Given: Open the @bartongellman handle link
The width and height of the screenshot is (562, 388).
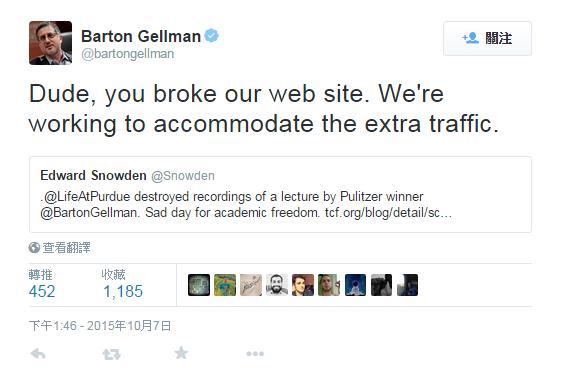Looking at the screenshot, I should (x=128, y=54).
